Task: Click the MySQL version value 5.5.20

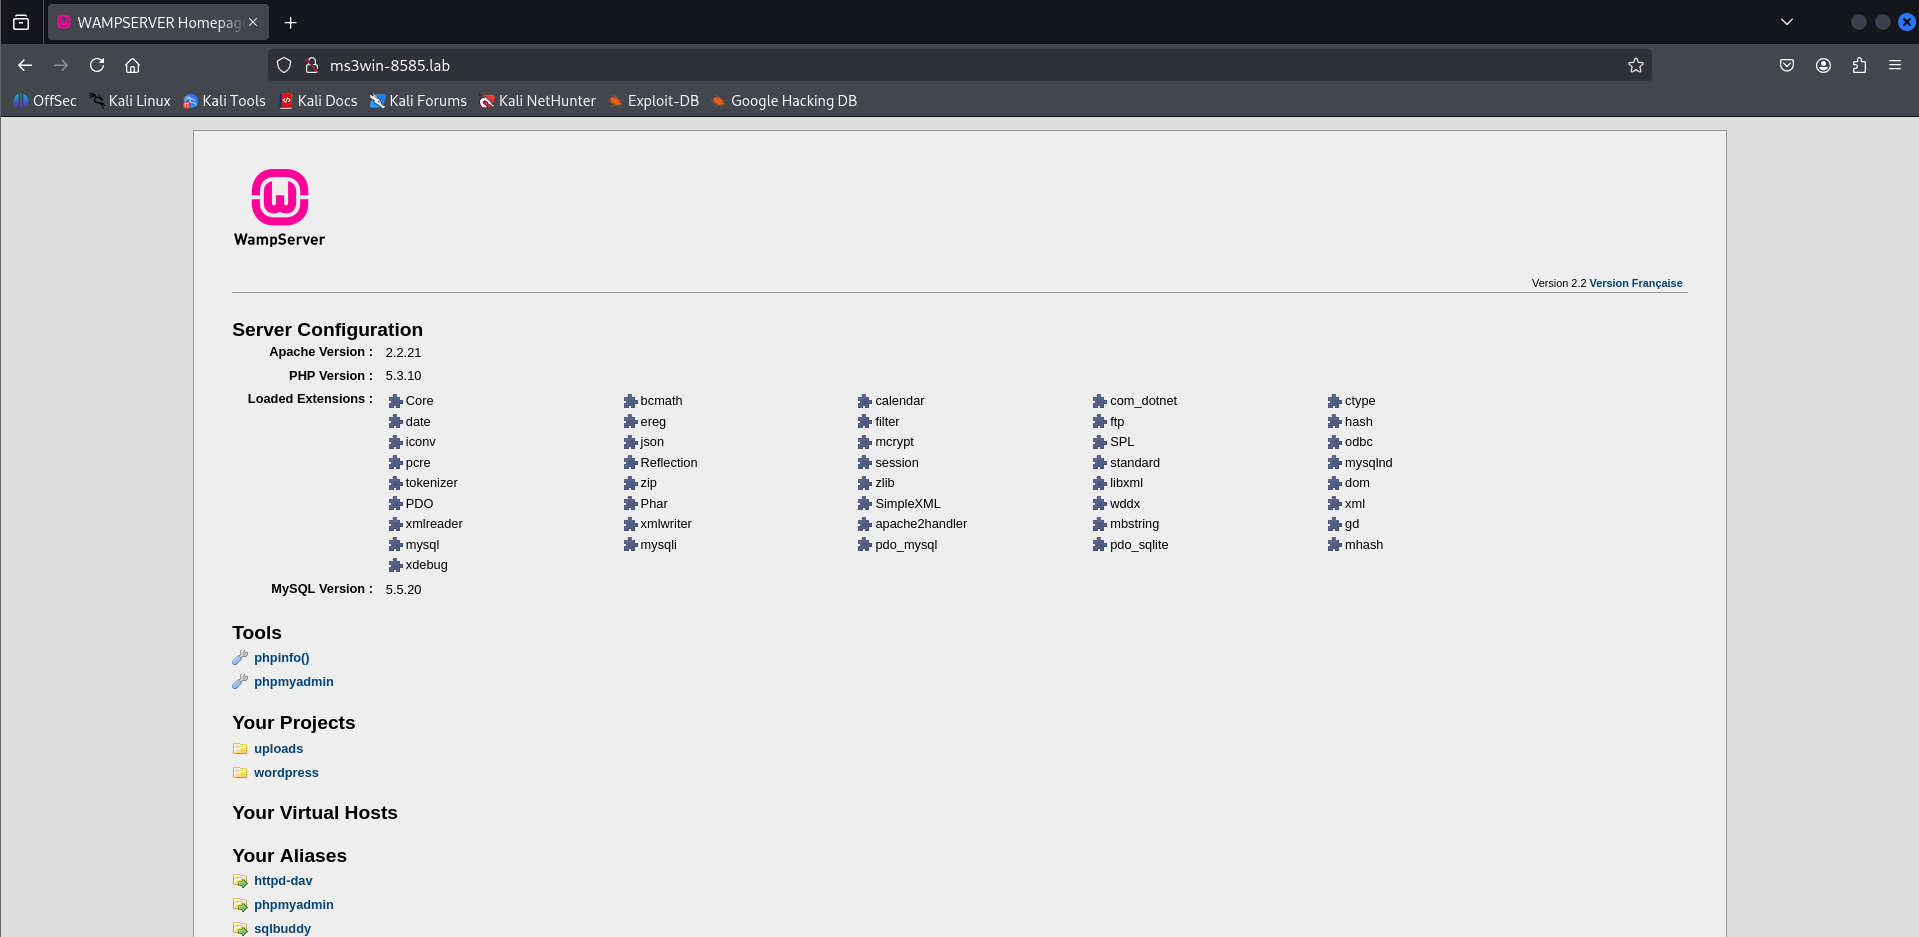Action: pyautogui.click(x=403, y=590)
